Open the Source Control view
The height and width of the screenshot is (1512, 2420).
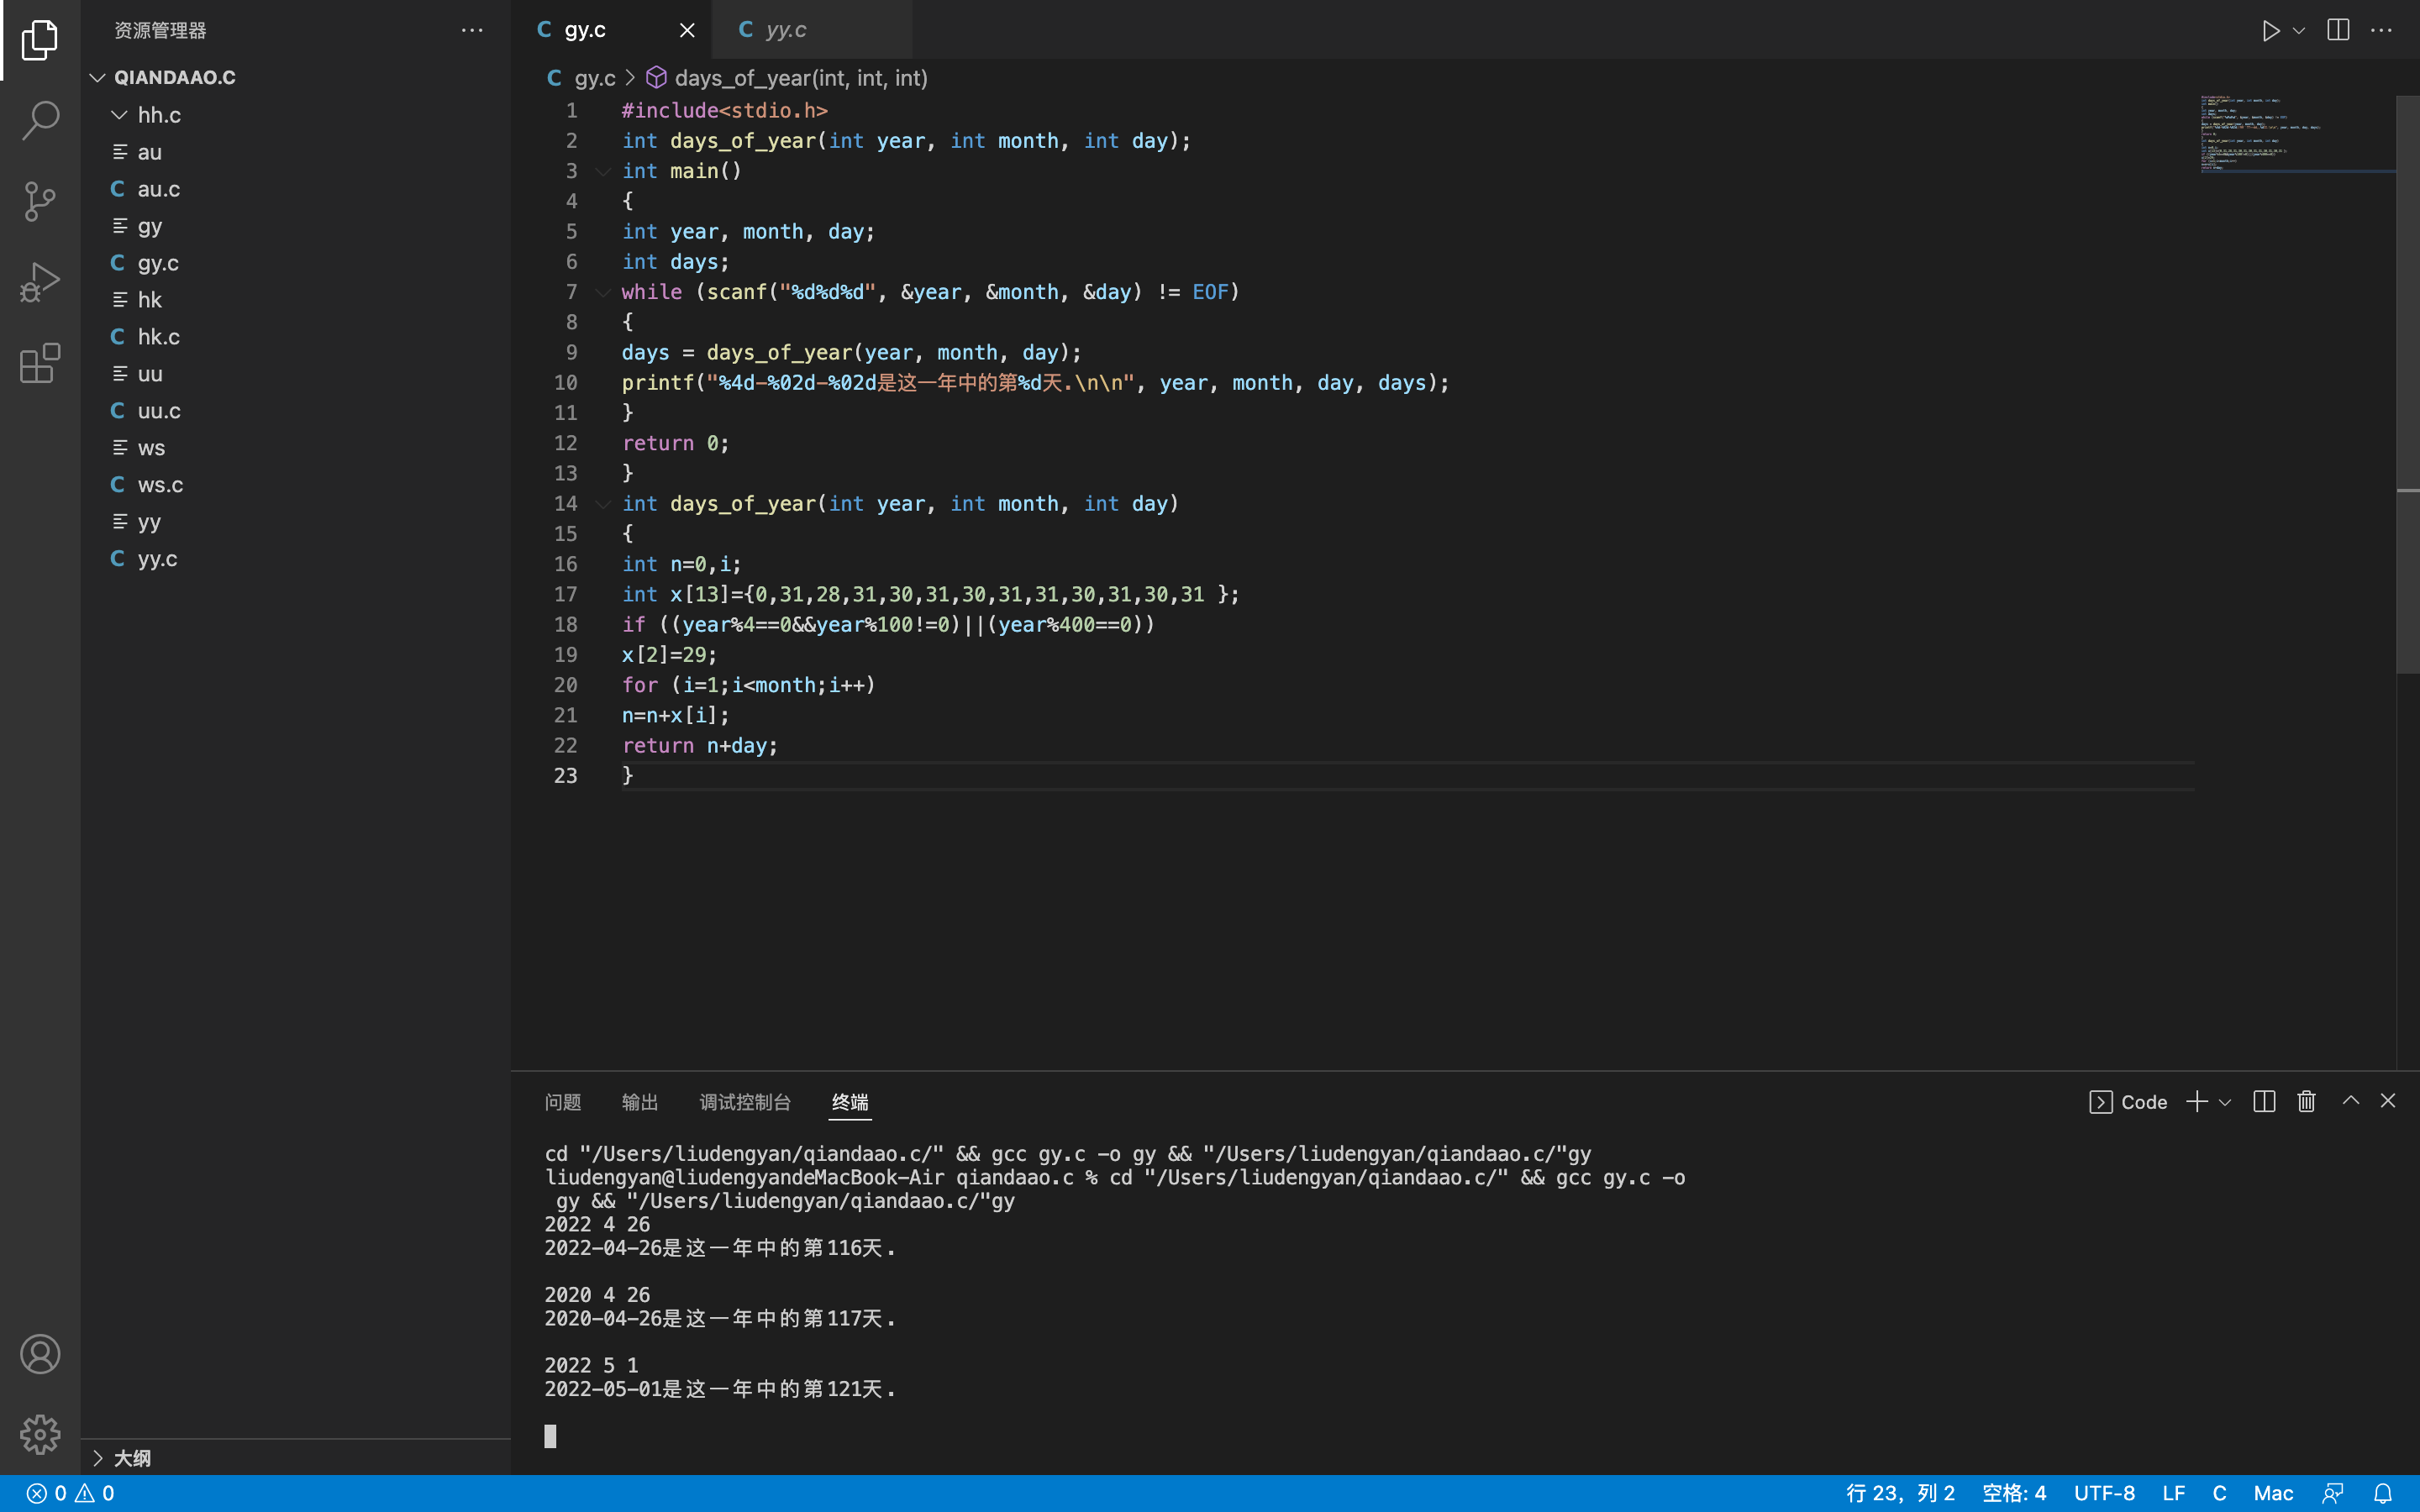pos(40,201)
